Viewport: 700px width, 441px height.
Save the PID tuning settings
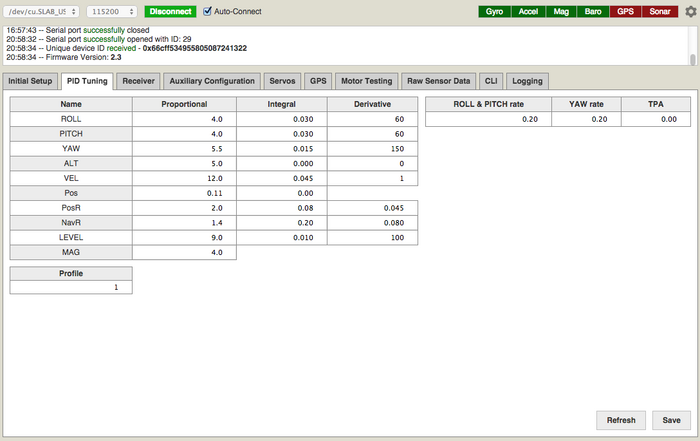point(671,420)
